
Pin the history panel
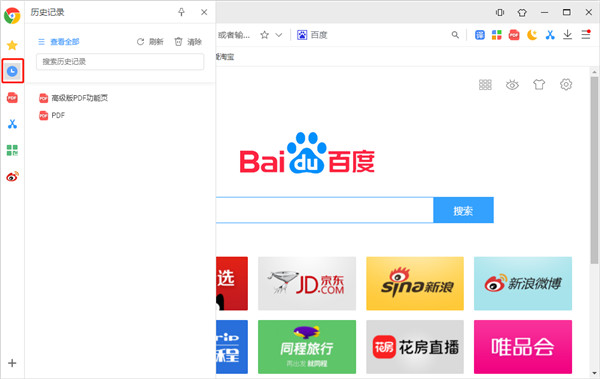click(181, 12)
